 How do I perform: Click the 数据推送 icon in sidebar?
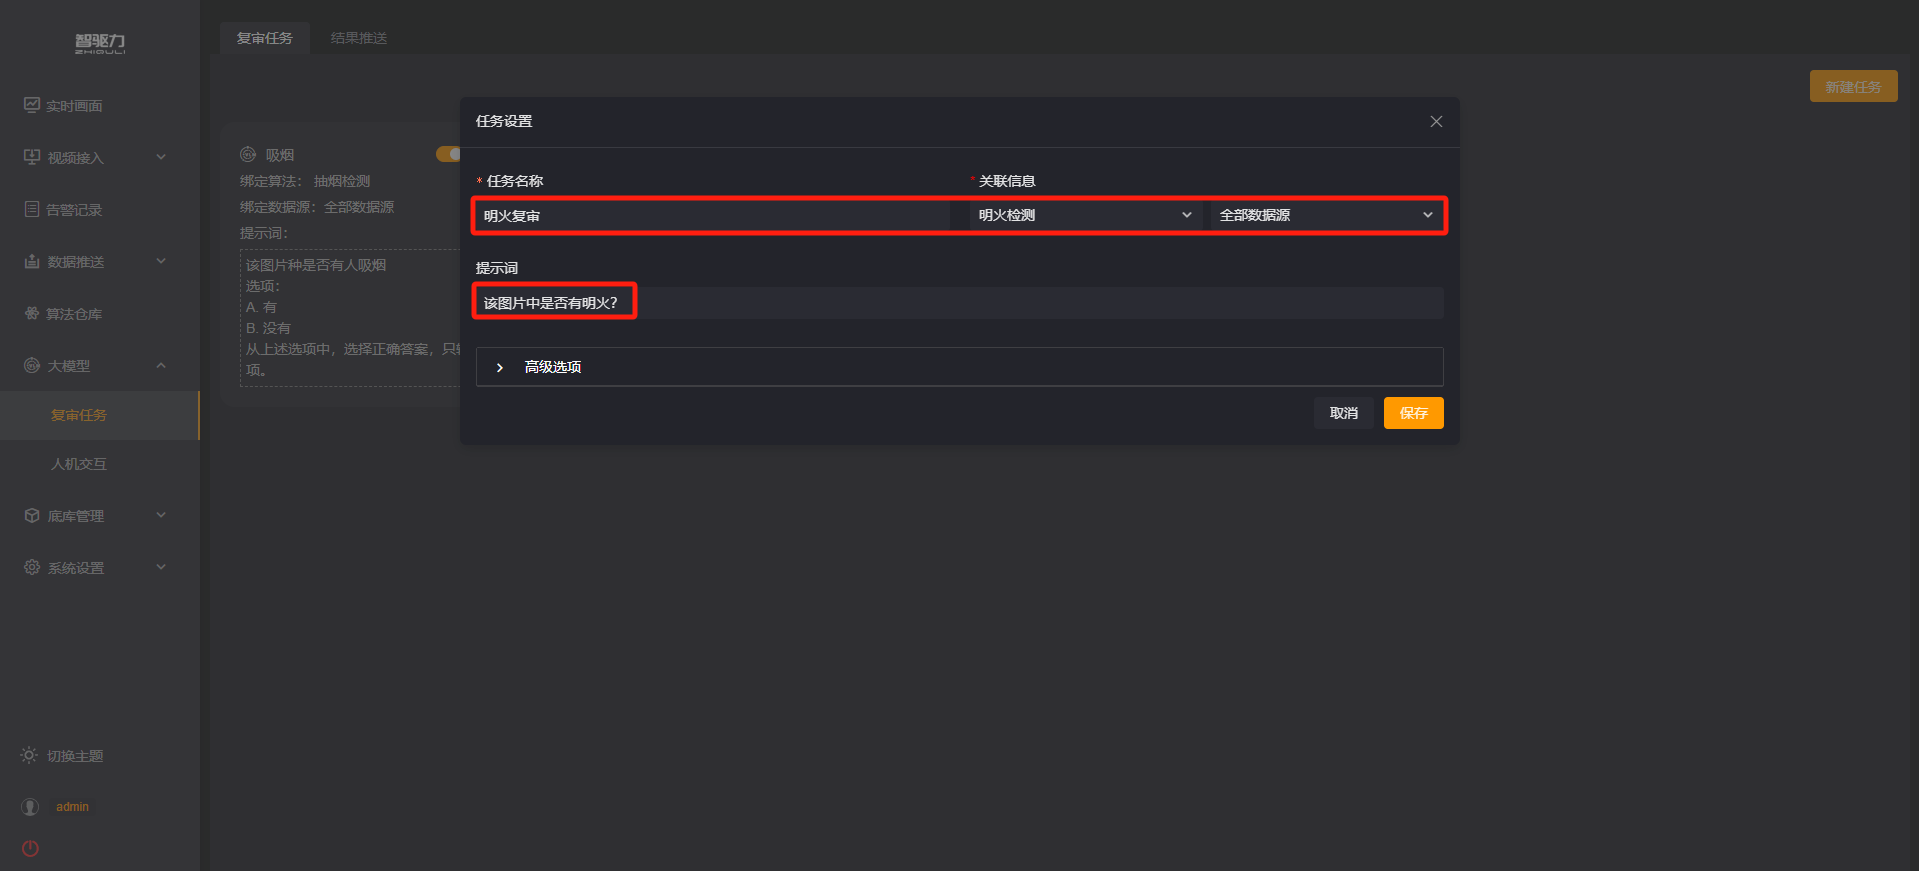32,261
